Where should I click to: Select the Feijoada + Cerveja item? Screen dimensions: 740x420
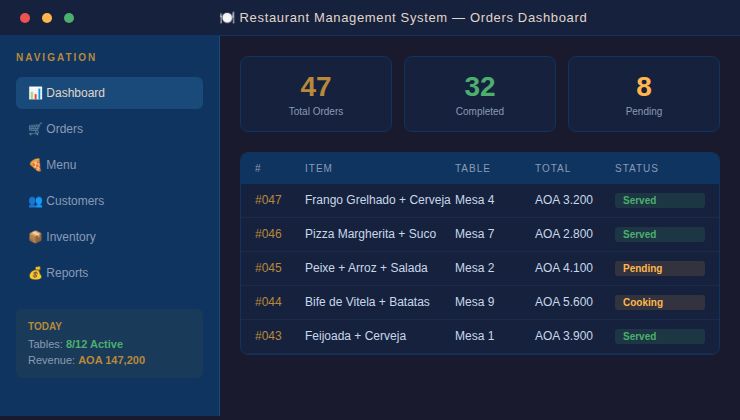355,336
